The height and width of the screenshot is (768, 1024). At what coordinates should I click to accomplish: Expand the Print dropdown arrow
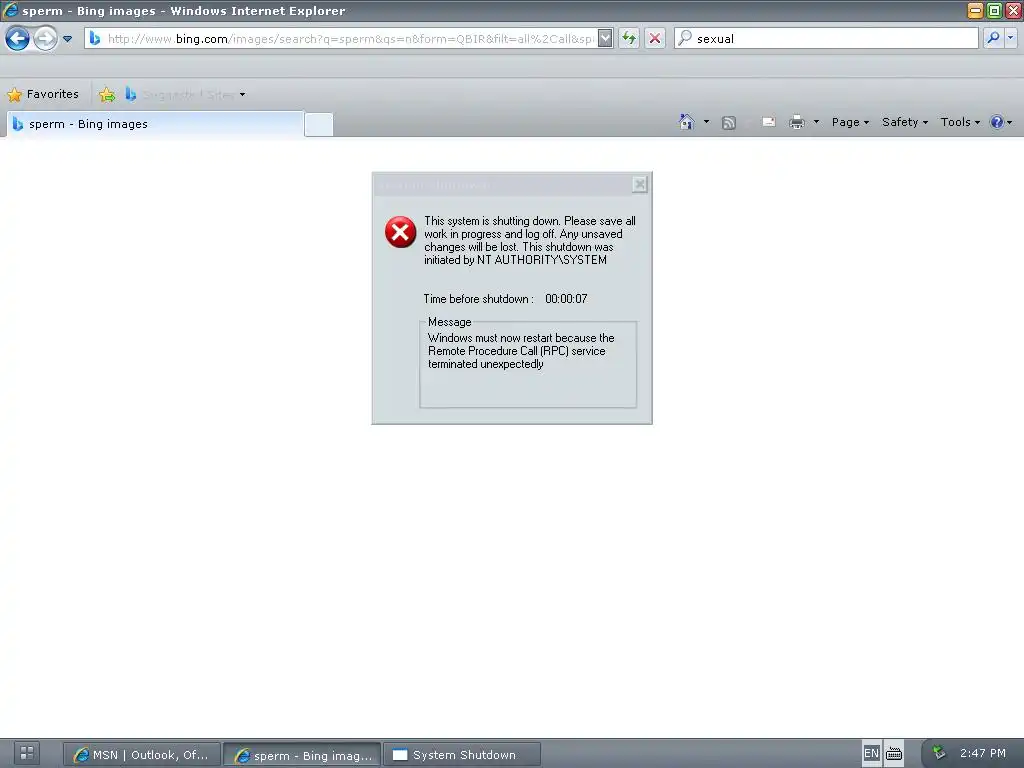point(816,122)
